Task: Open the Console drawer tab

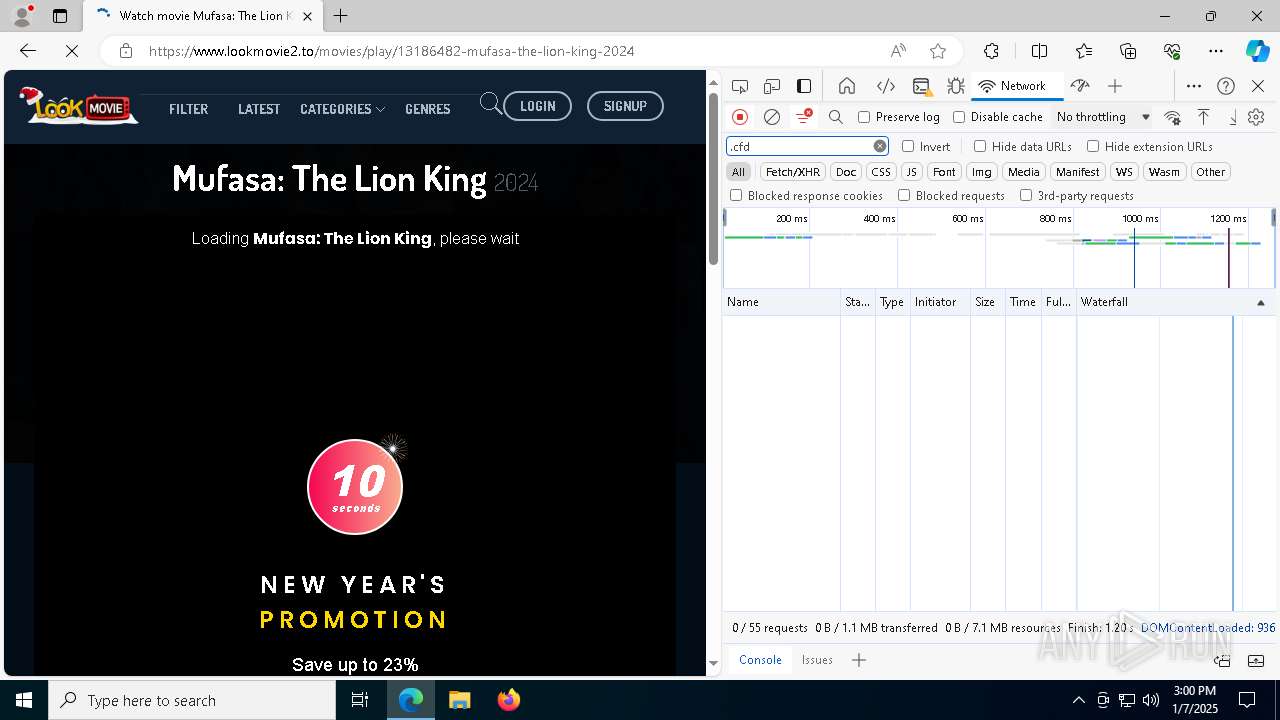Action: tap(760, 660)
